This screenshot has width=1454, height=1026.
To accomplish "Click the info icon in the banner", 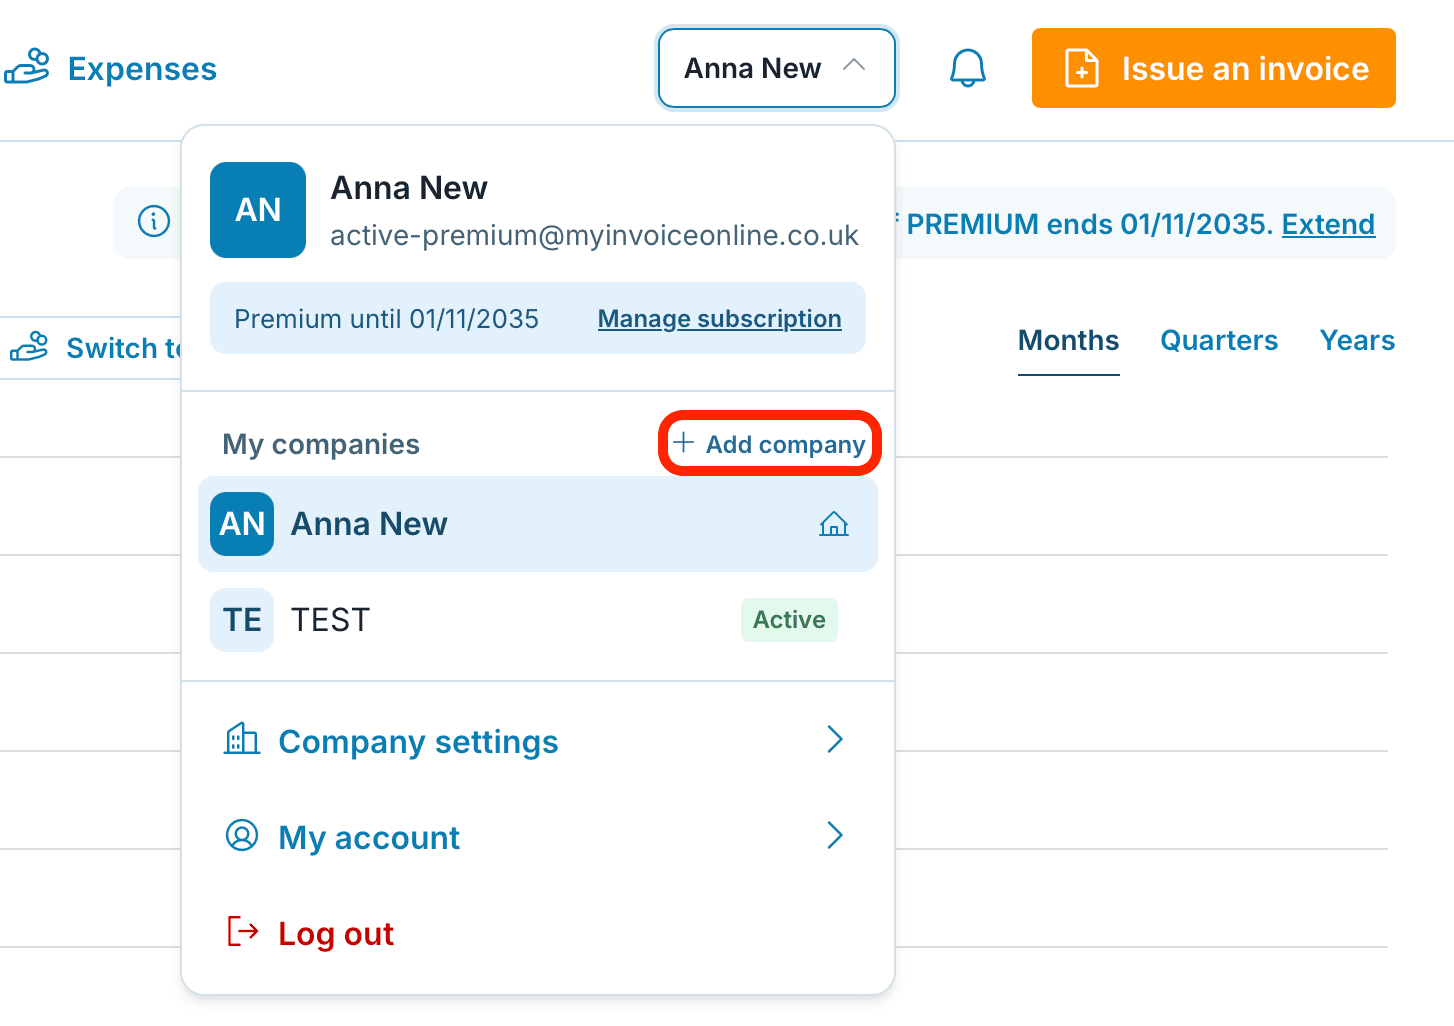I will coord(154,221).
